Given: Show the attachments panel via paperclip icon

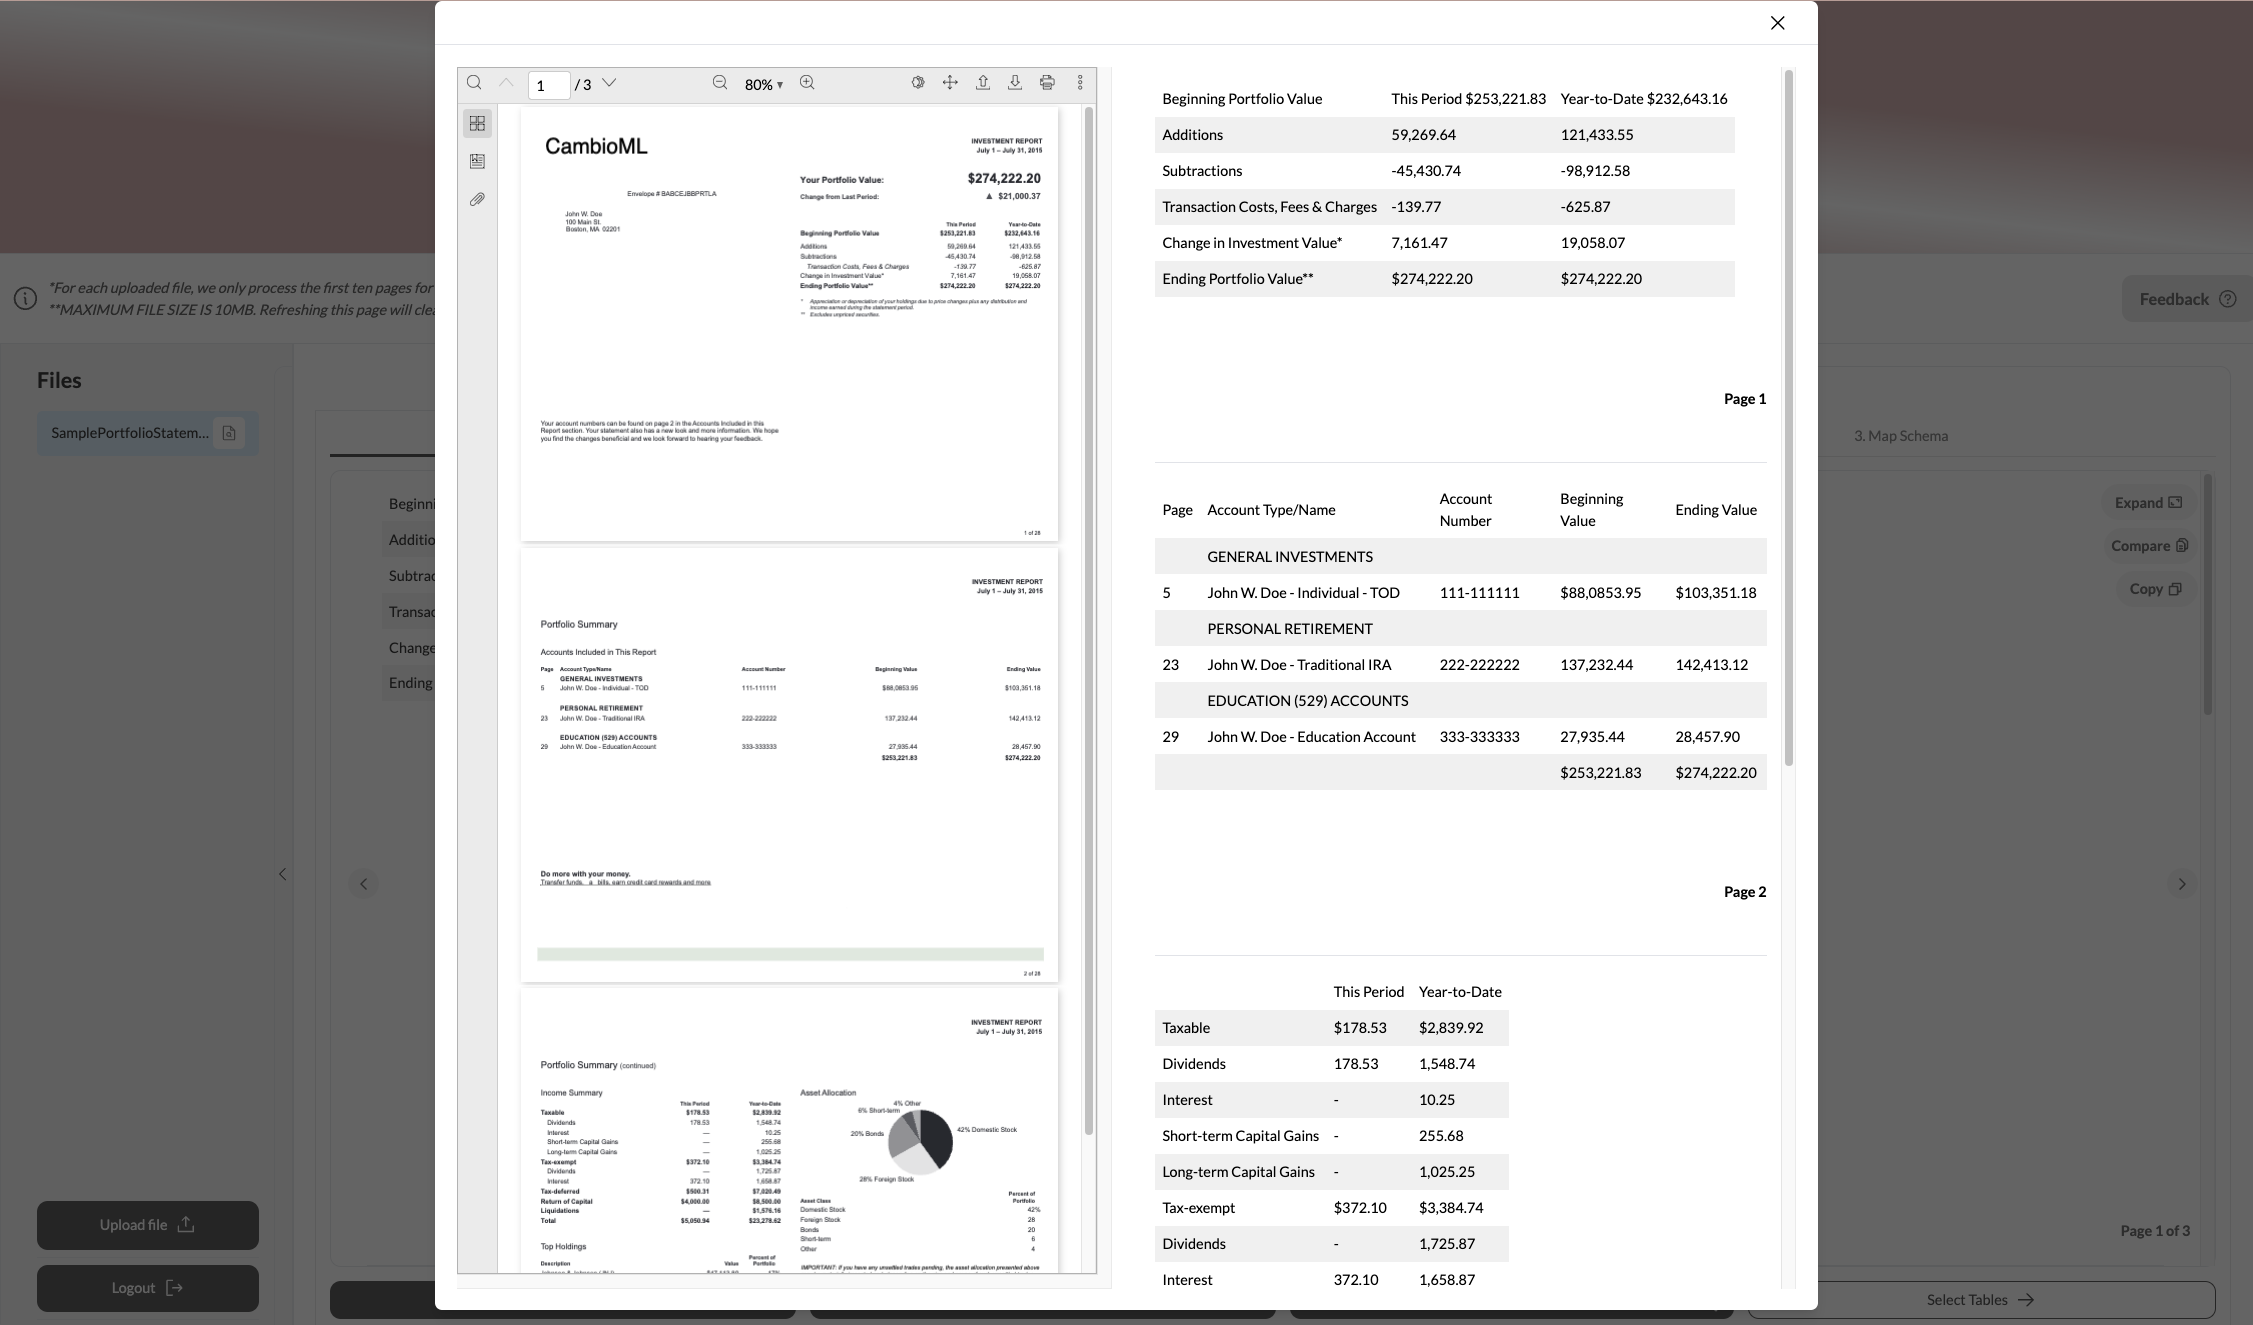Looking at the screenshot, I should (477, 200).
